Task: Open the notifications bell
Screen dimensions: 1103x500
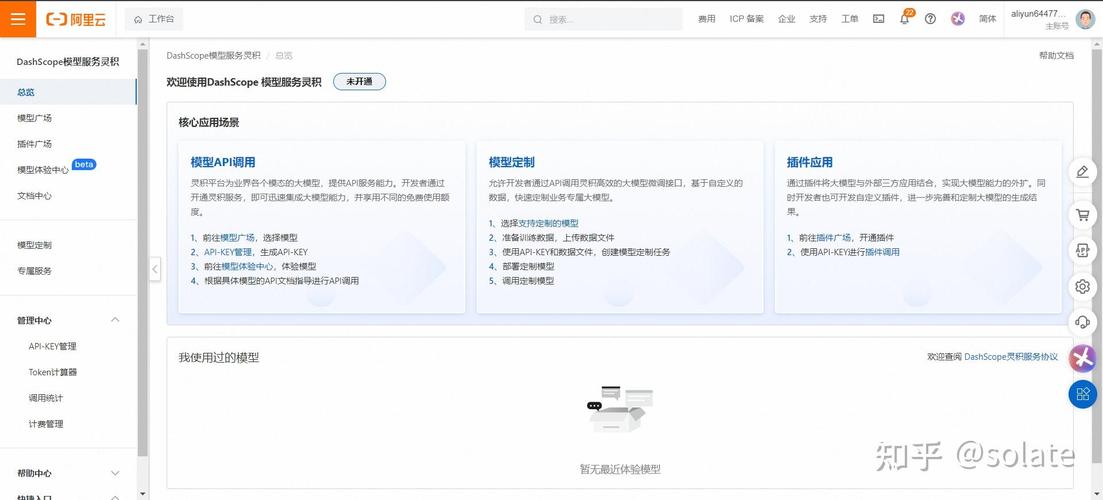Action: coord(905,19)
